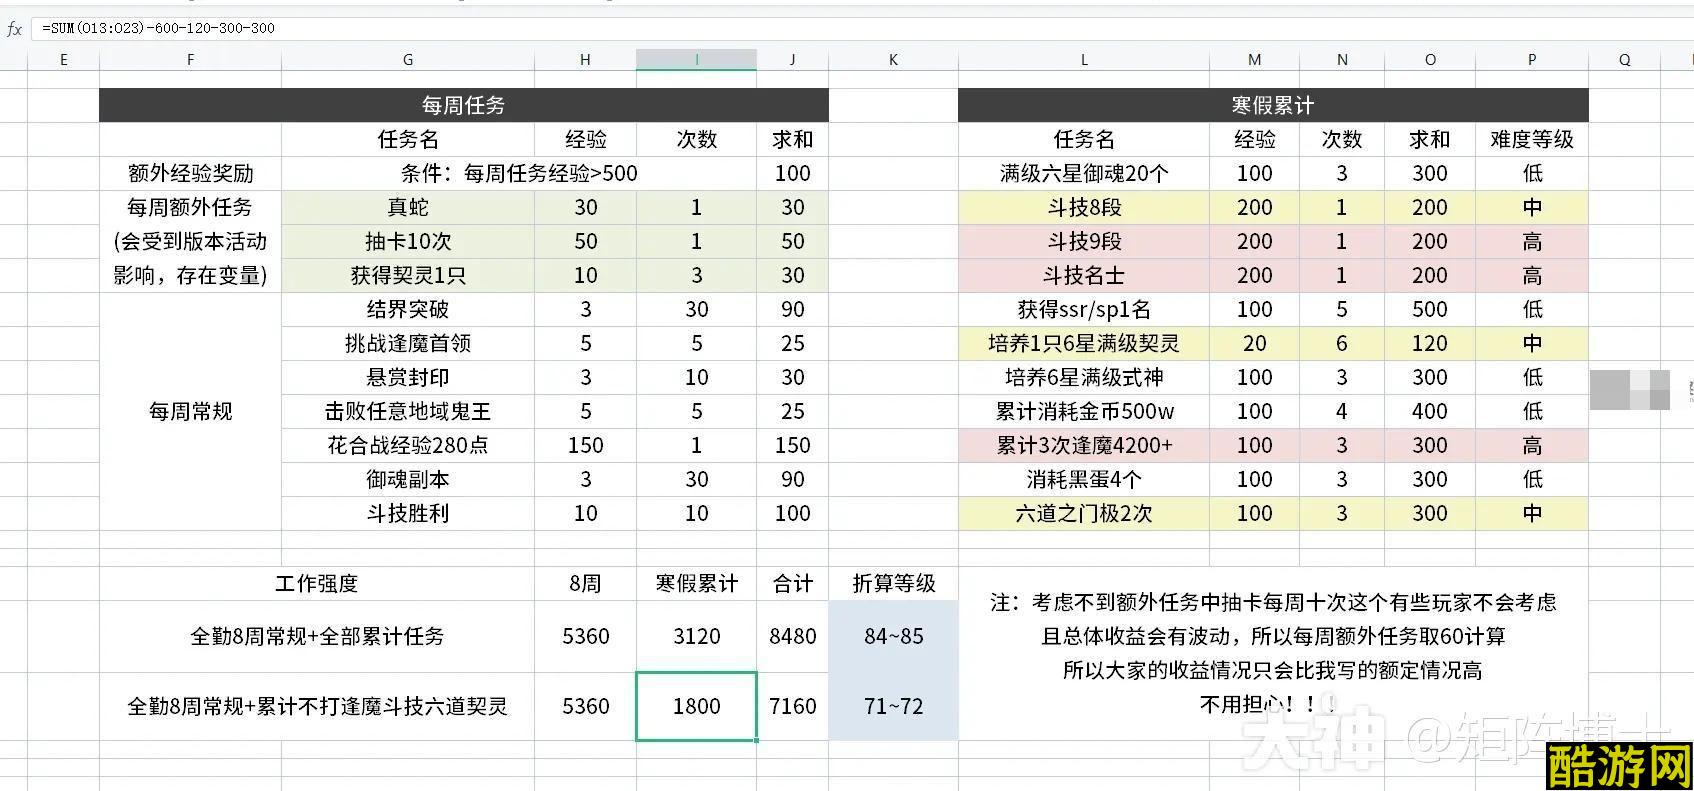
Task: Select the 培养6星满级式神 cell
Action: (1084, 377)
